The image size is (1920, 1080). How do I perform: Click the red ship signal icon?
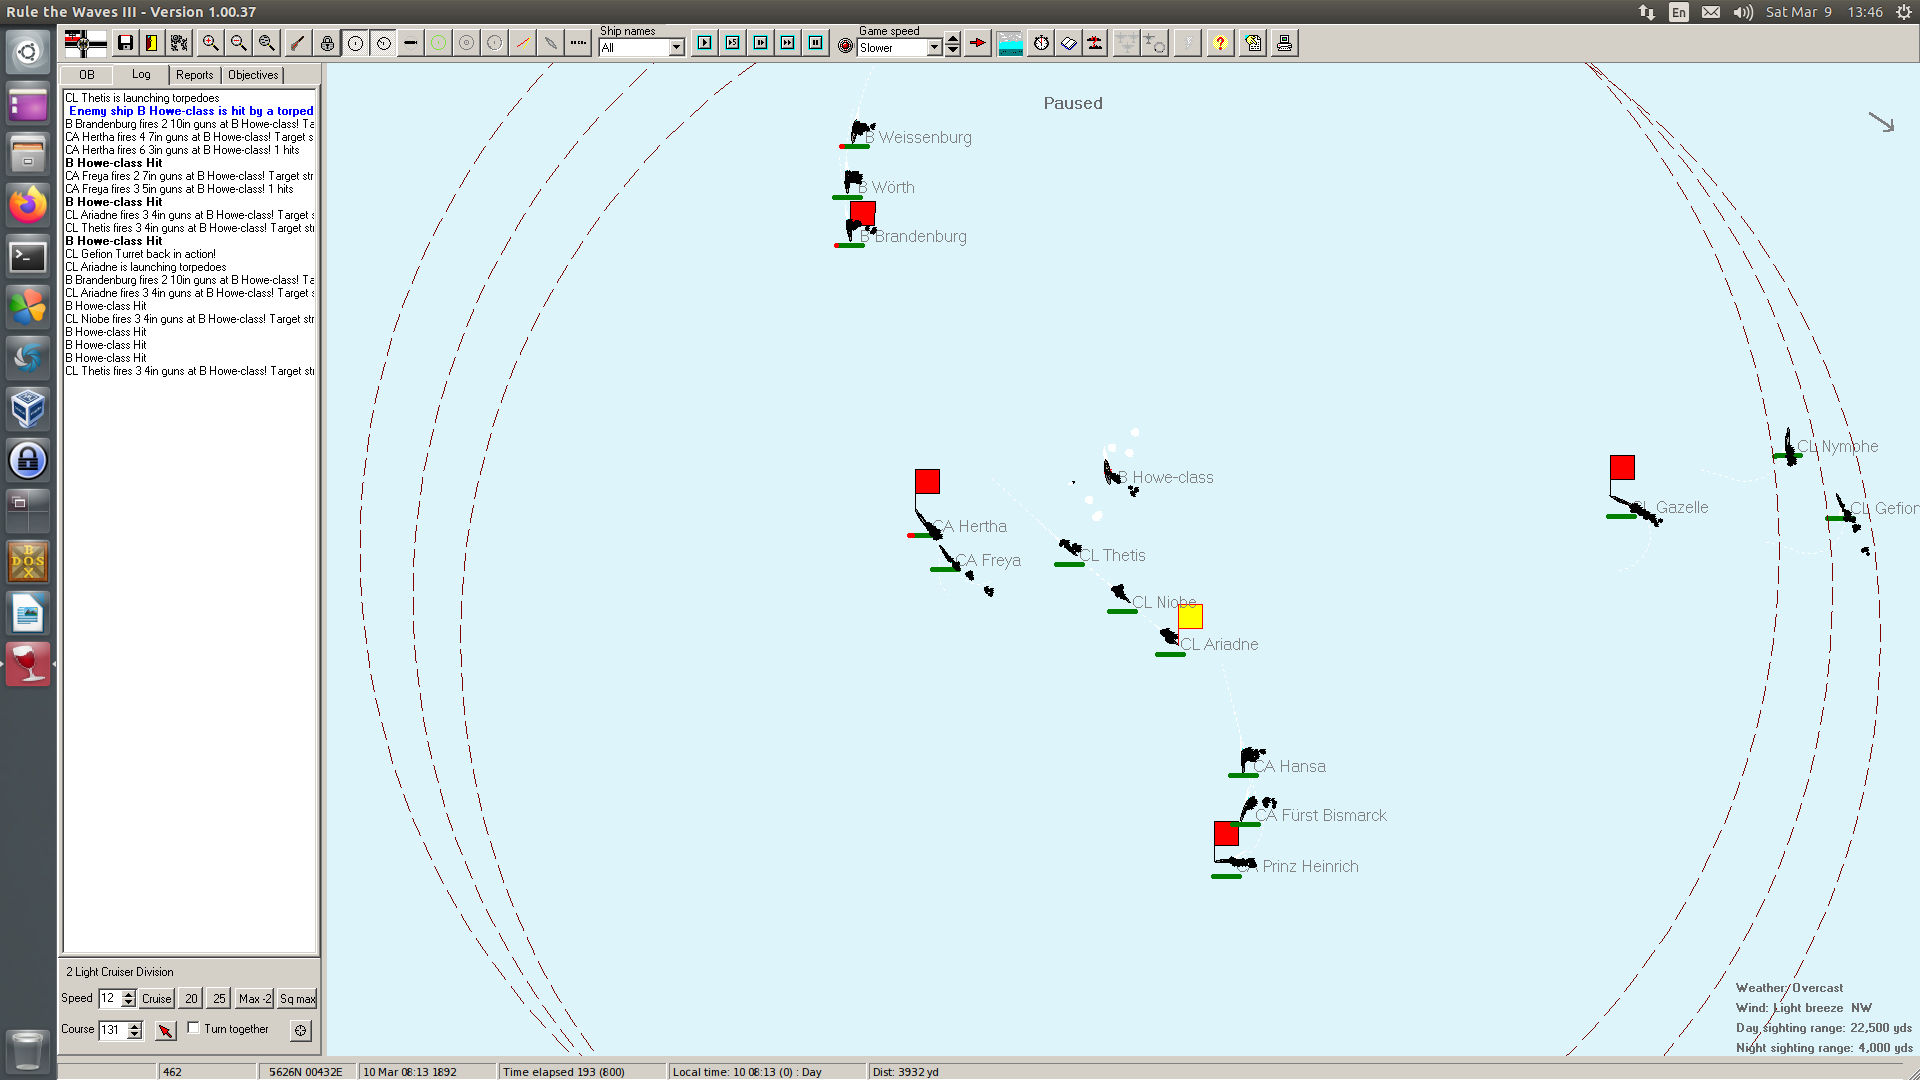click(1096, 43)
